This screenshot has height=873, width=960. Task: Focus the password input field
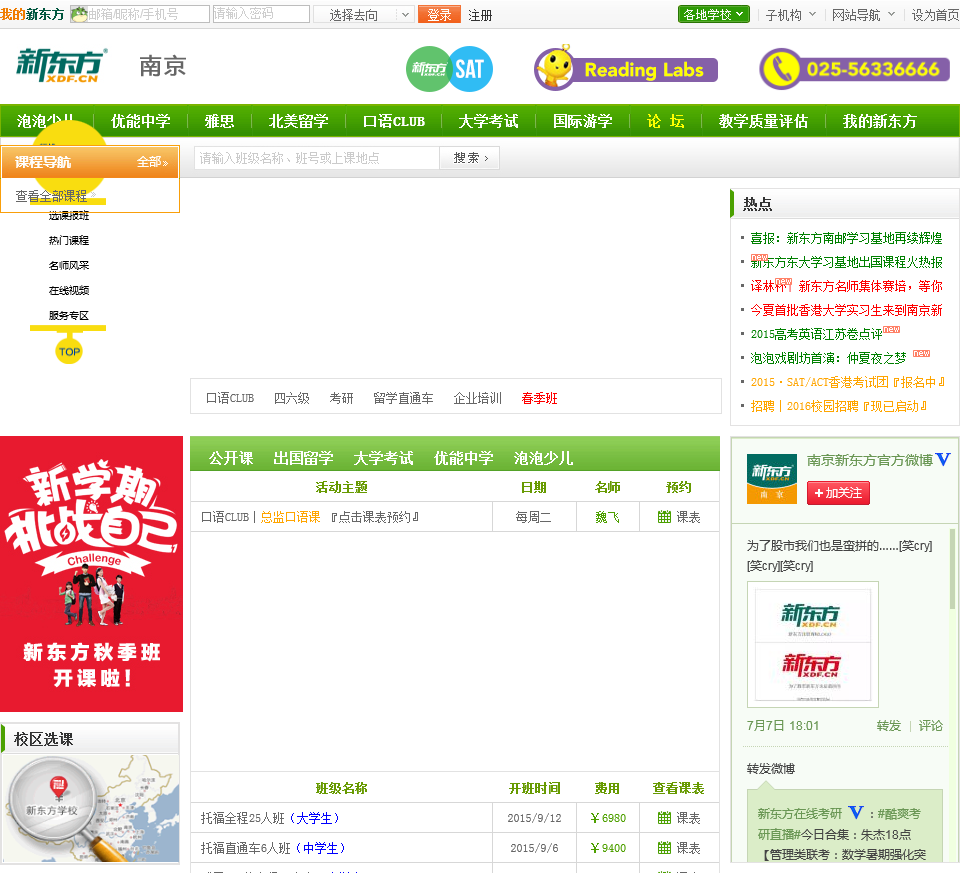pos(261,14)
